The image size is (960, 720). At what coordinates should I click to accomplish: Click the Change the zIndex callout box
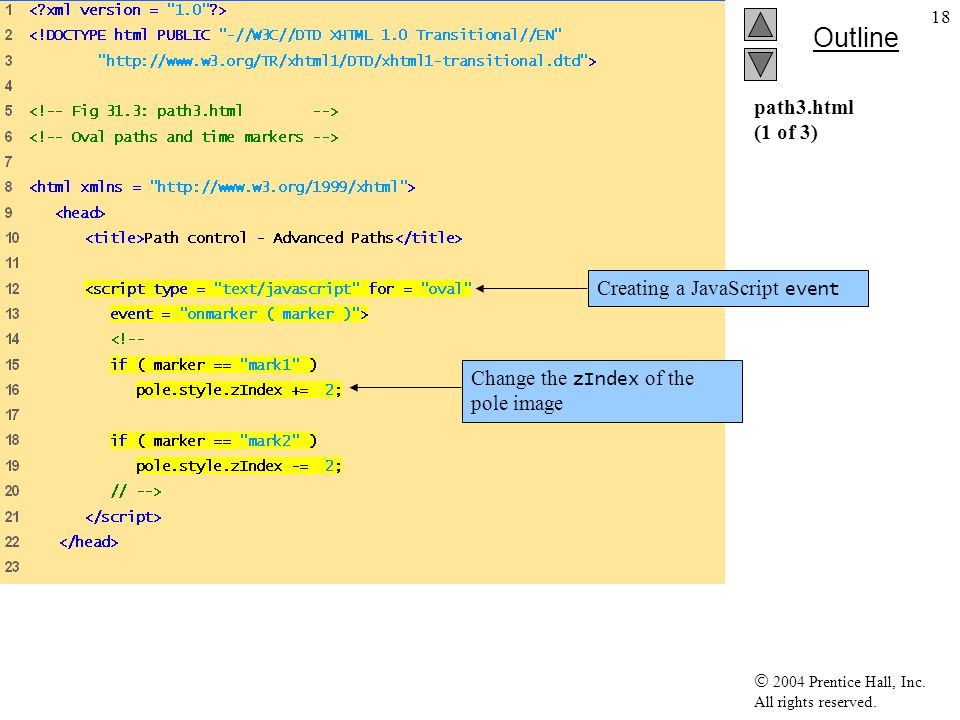coord(602,391)
